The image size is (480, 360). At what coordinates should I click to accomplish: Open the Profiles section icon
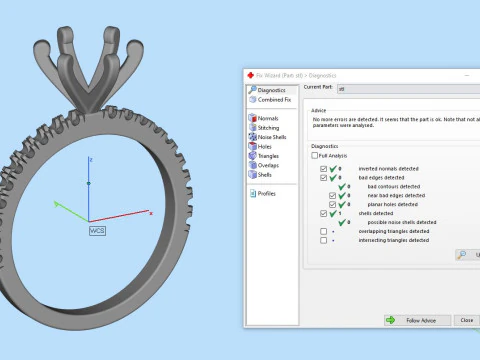[x=253, y=193]
